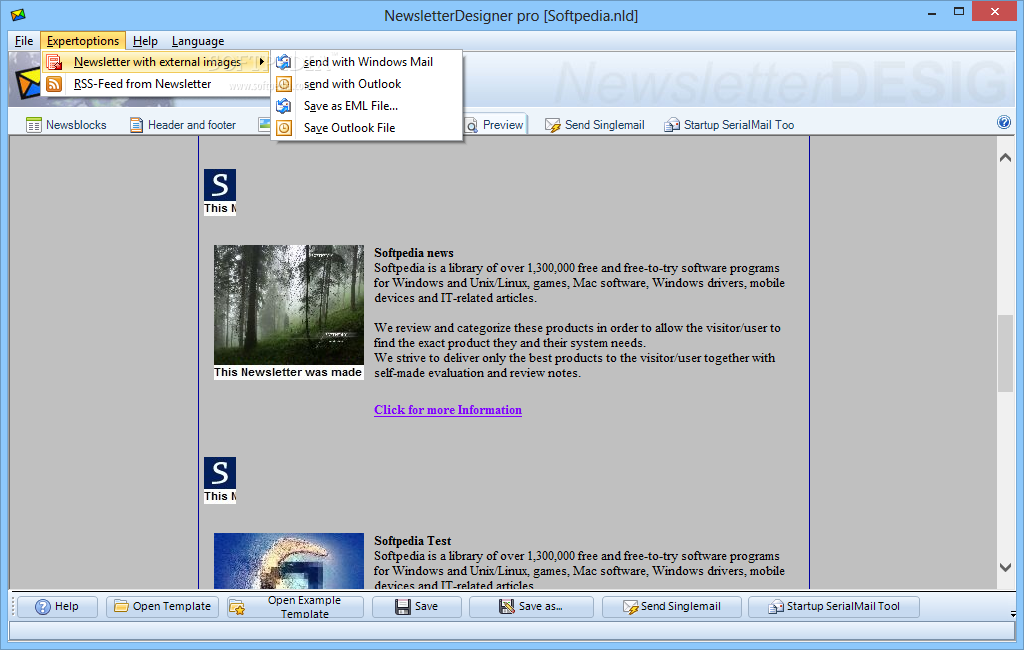Screen dimensions: 1024x650
Task: Click the Open Template folder icon
Action: click(121, 606)
